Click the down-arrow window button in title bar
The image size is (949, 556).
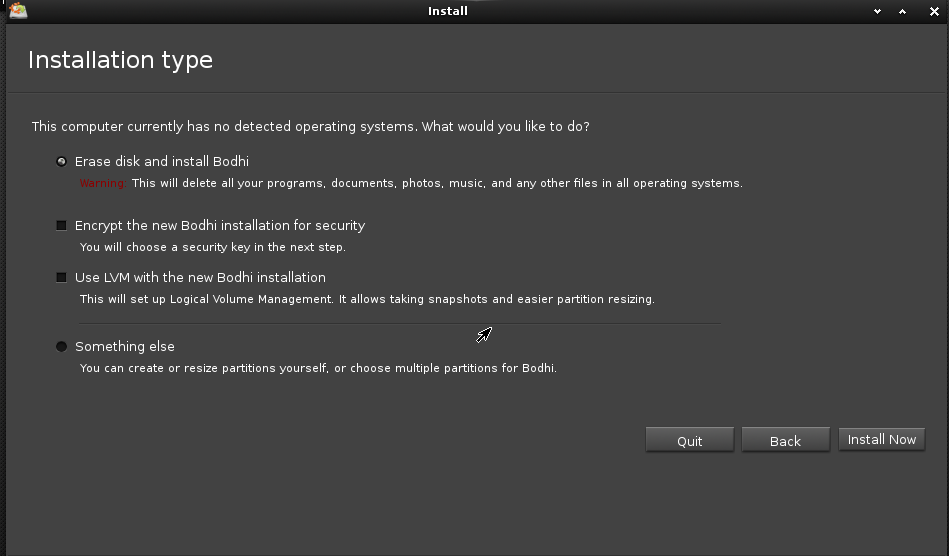click(877, 11)
